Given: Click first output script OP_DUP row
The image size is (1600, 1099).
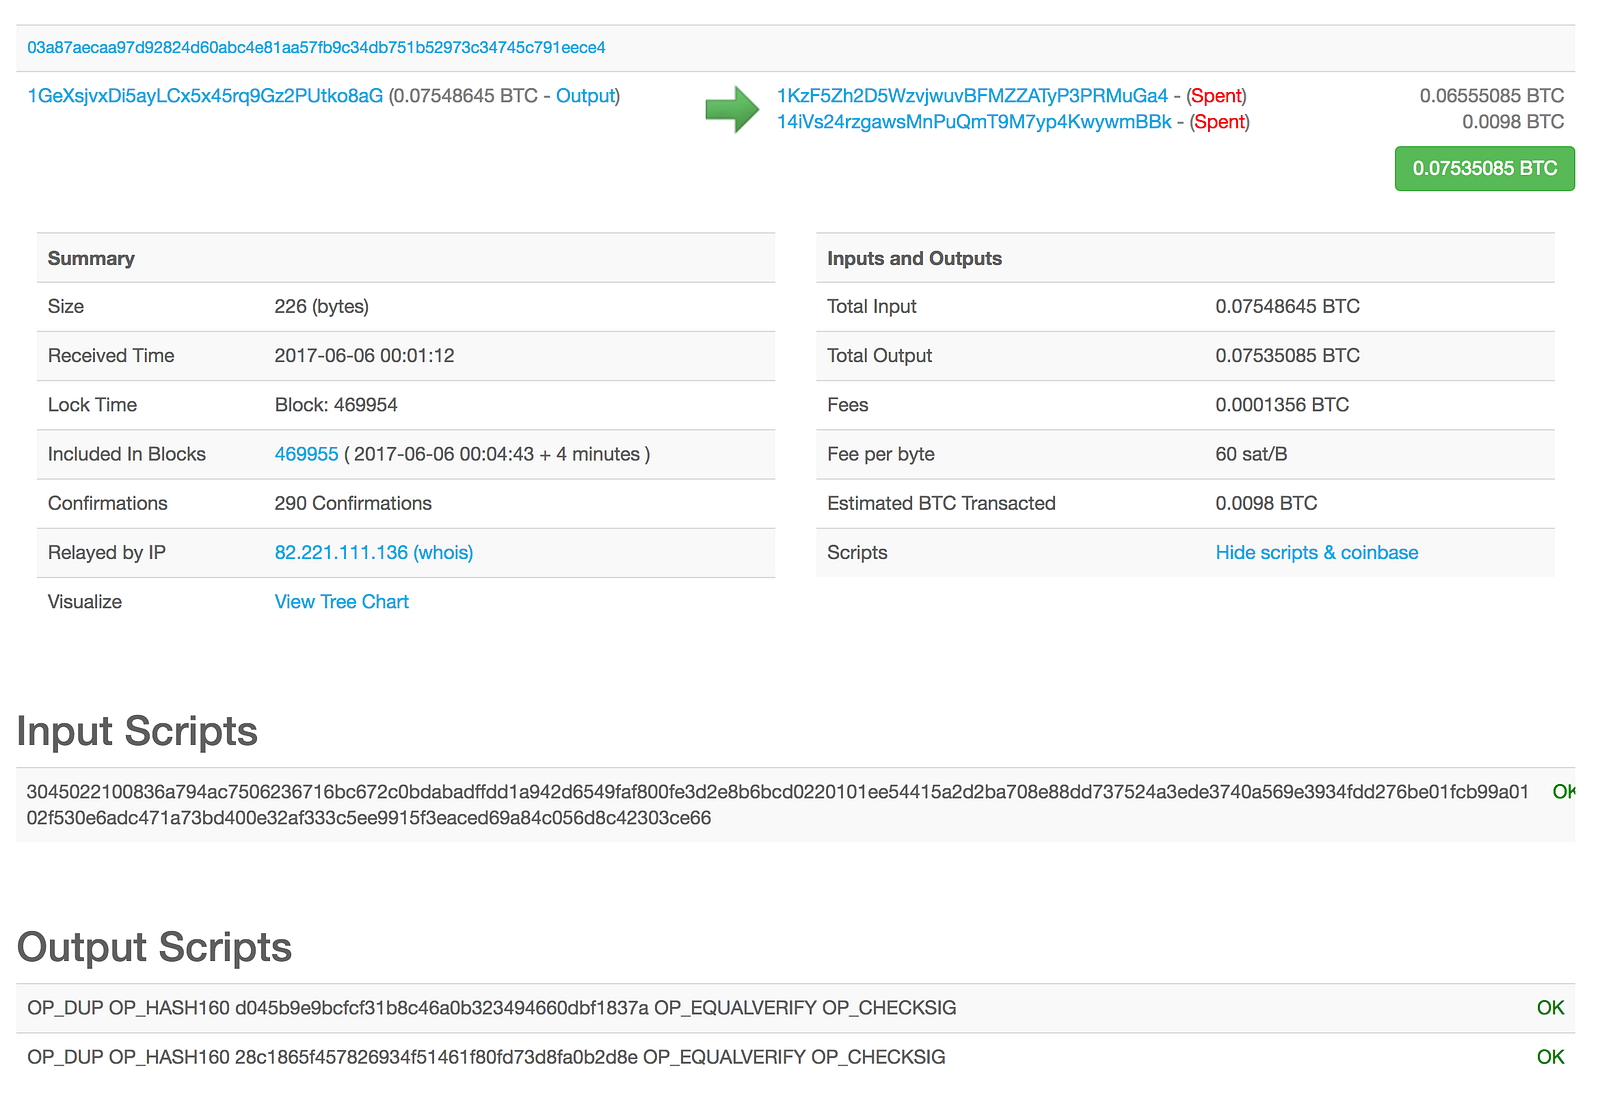Looking at the screenshot, I should (795, 1008).
